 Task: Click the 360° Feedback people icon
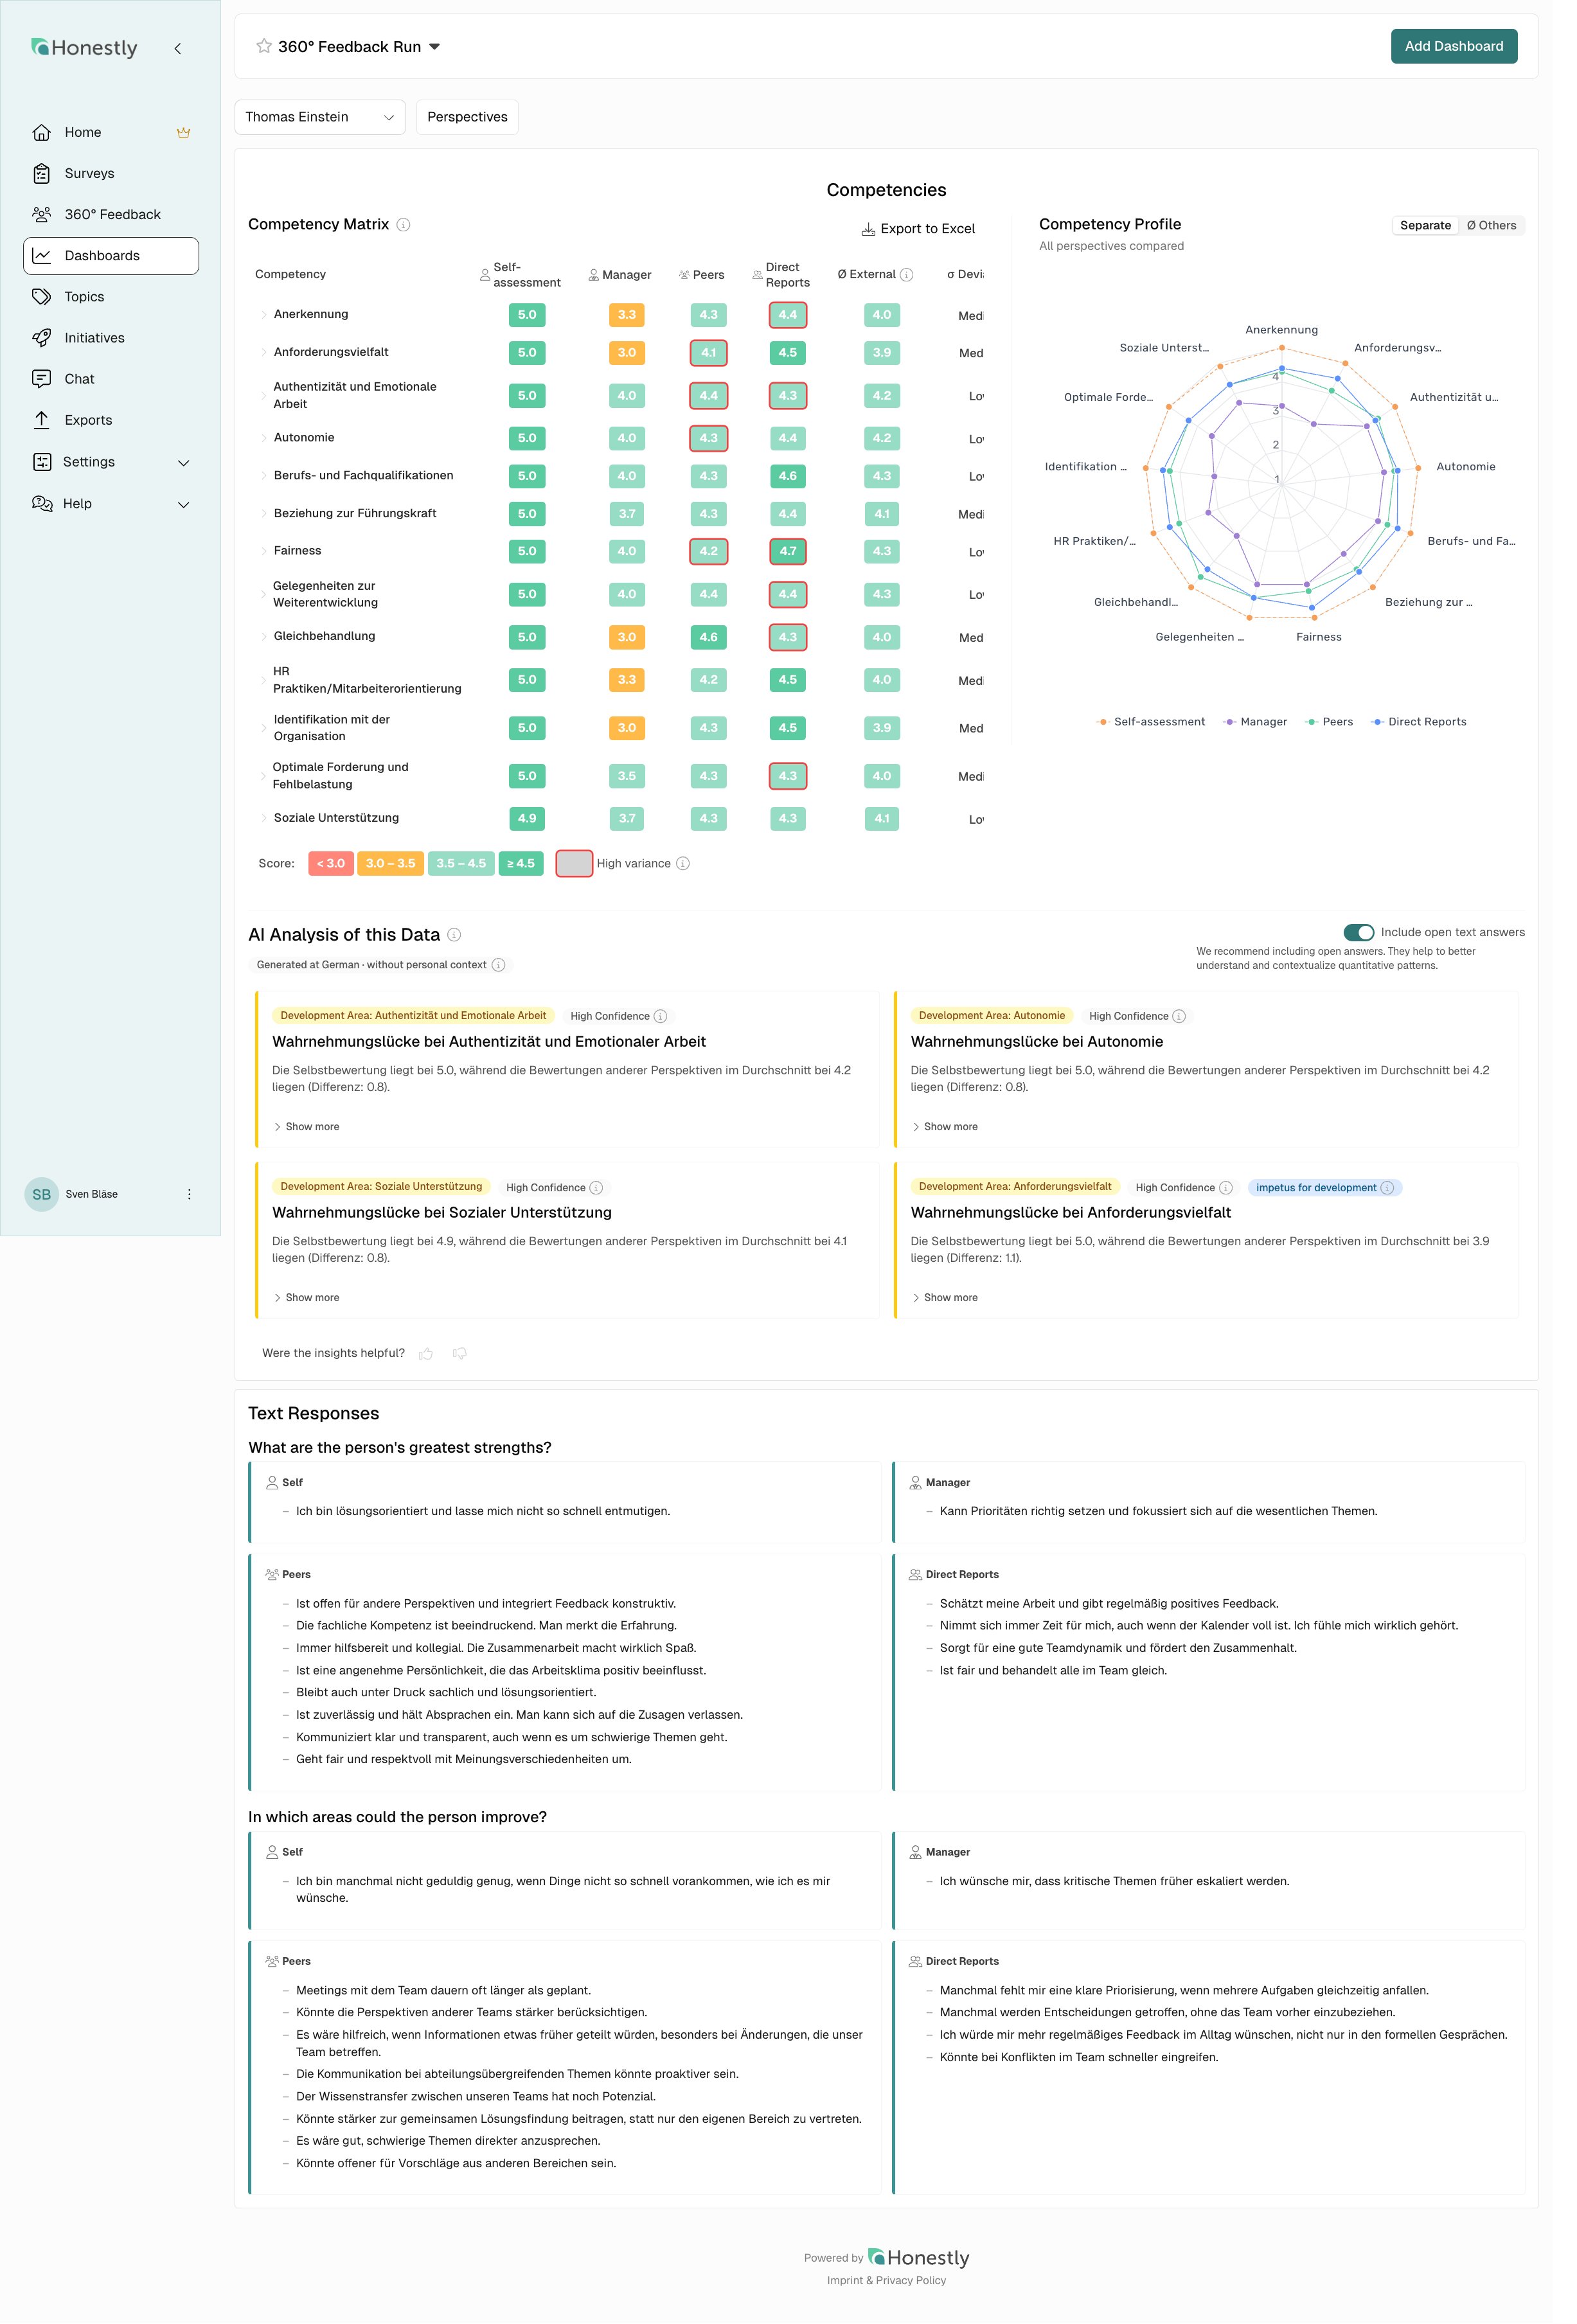pyautogui.click(x=41, y=214)
